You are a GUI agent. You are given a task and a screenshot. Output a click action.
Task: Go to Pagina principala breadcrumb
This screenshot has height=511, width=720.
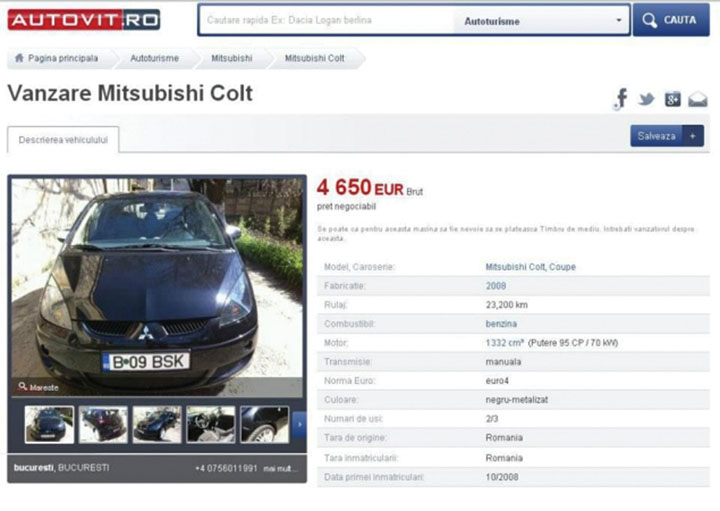click(63, 58)
